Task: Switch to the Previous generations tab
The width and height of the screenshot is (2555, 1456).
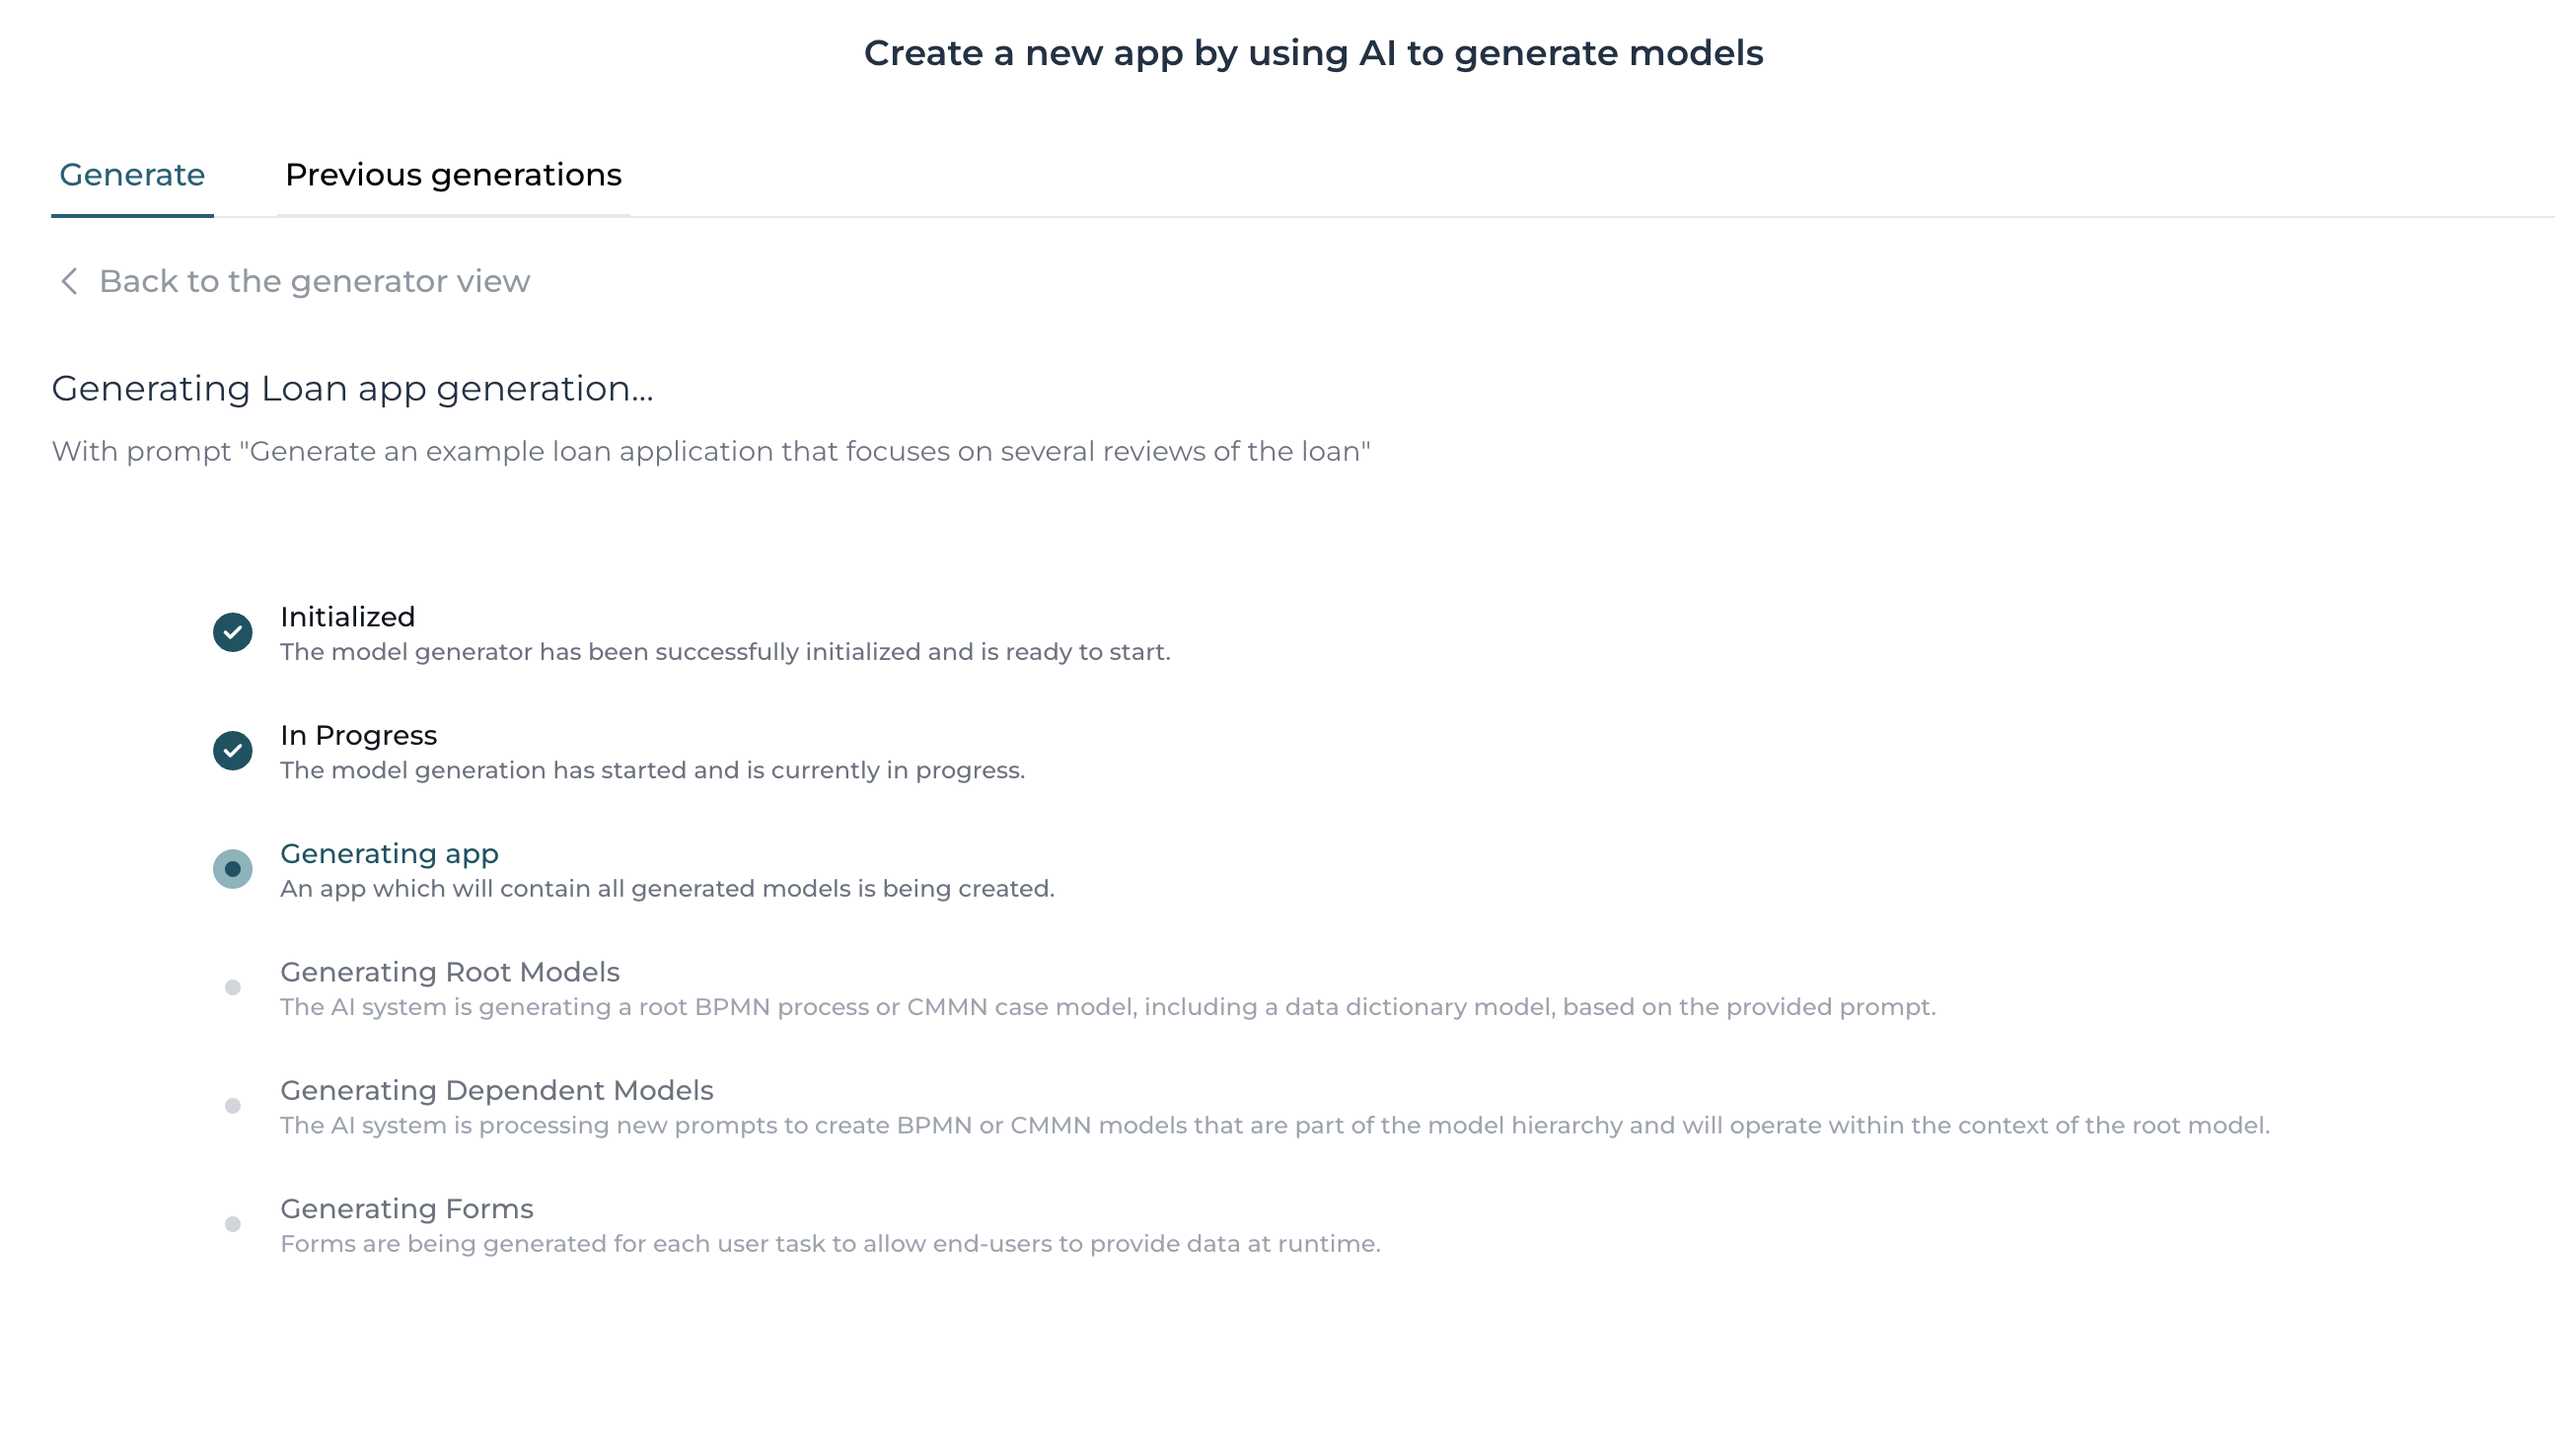Action: [x=452, y=174]
